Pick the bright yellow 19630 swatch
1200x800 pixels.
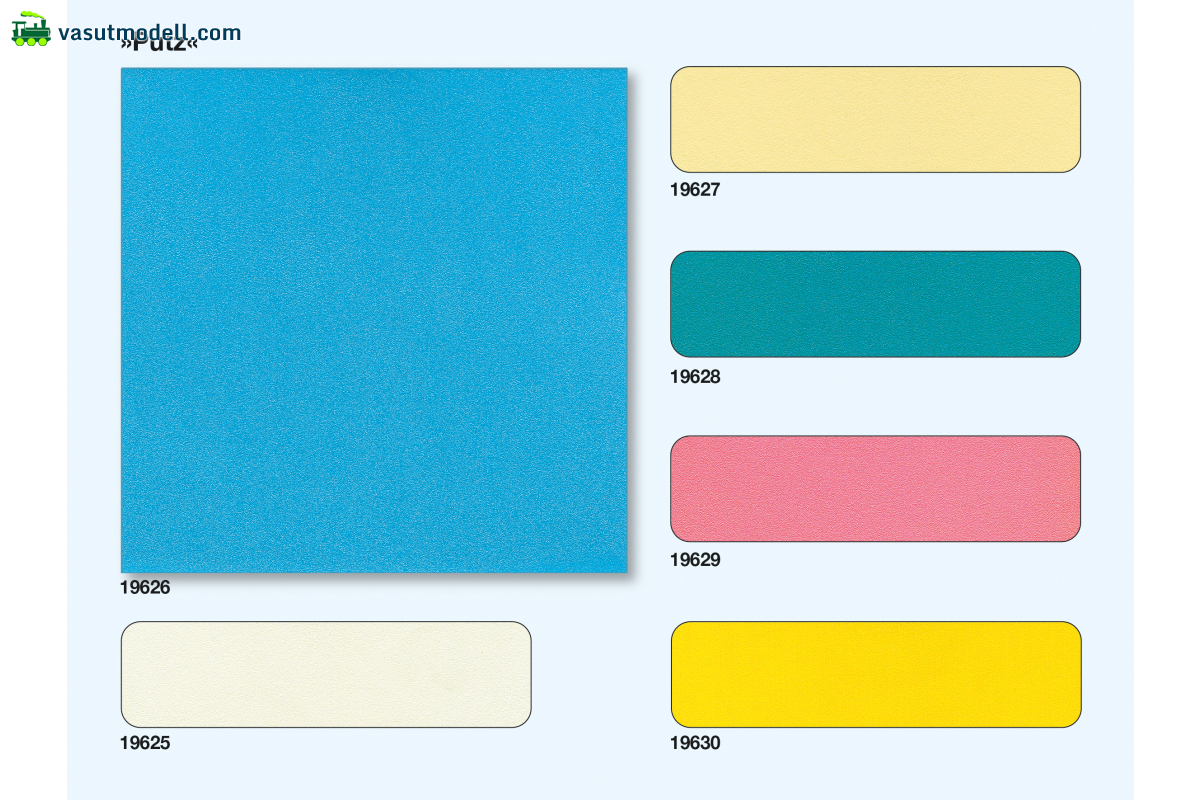tap(875, 674)
